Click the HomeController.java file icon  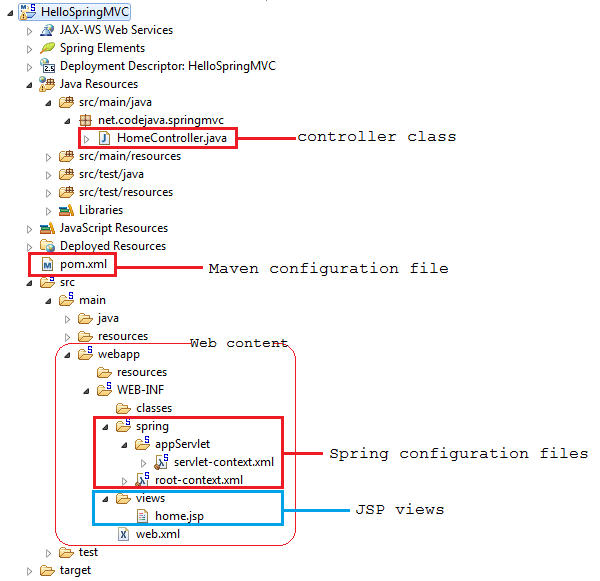pyautogui.click(x=104, y=138)
